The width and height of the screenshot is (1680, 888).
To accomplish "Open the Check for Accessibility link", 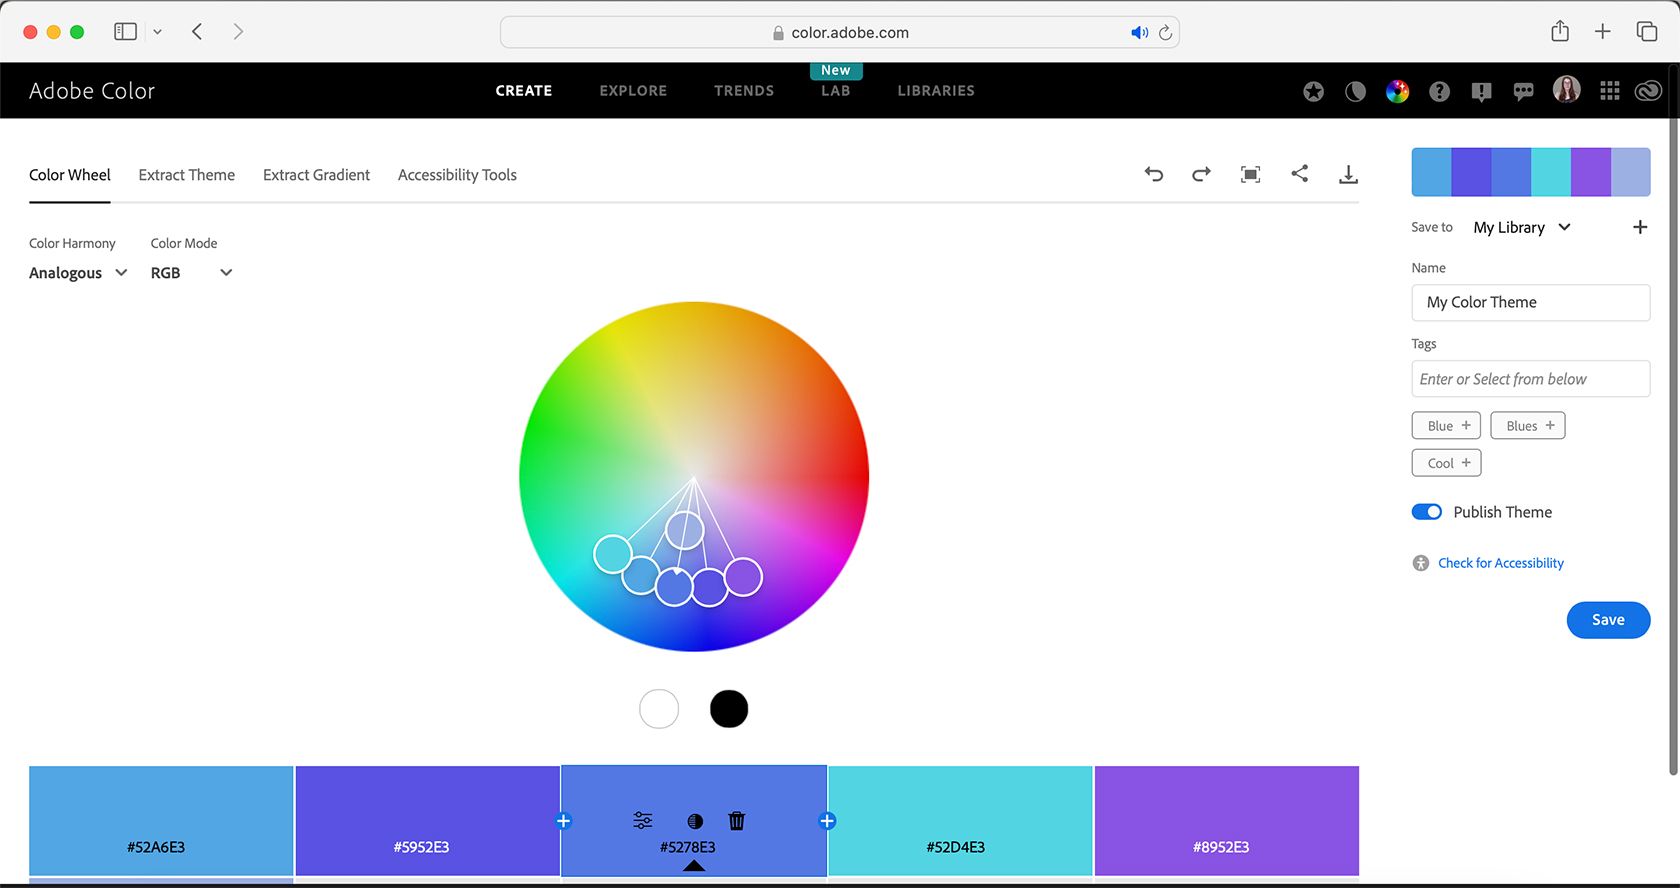I will coord(1500,563).
